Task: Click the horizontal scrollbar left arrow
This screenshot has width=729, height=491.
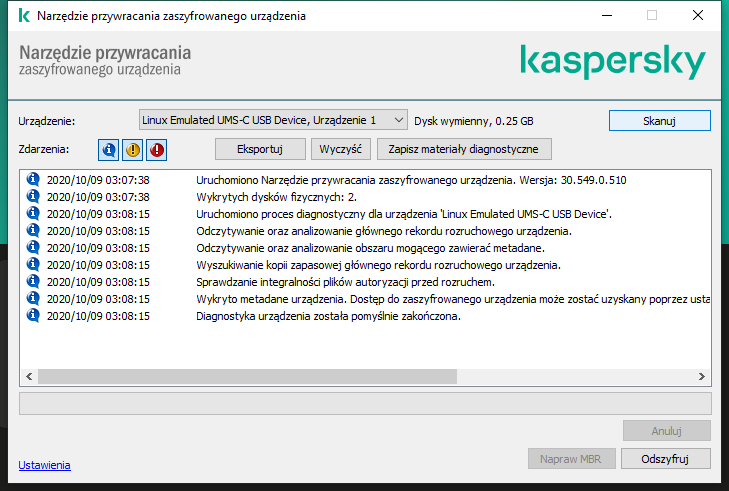Action: [27, 376]
